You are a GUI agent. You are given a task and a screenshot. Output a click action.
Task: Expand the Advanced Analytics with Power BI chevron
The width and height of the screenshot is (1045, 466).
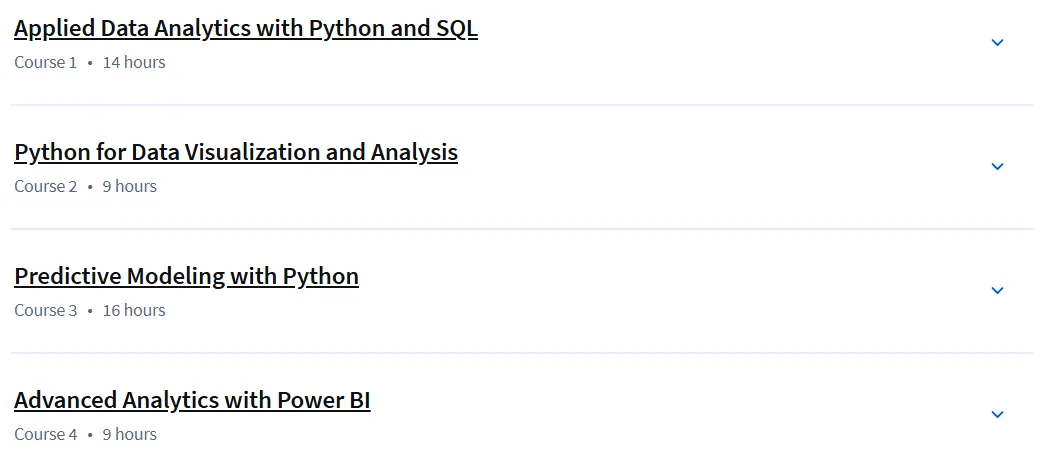point(997,415)
